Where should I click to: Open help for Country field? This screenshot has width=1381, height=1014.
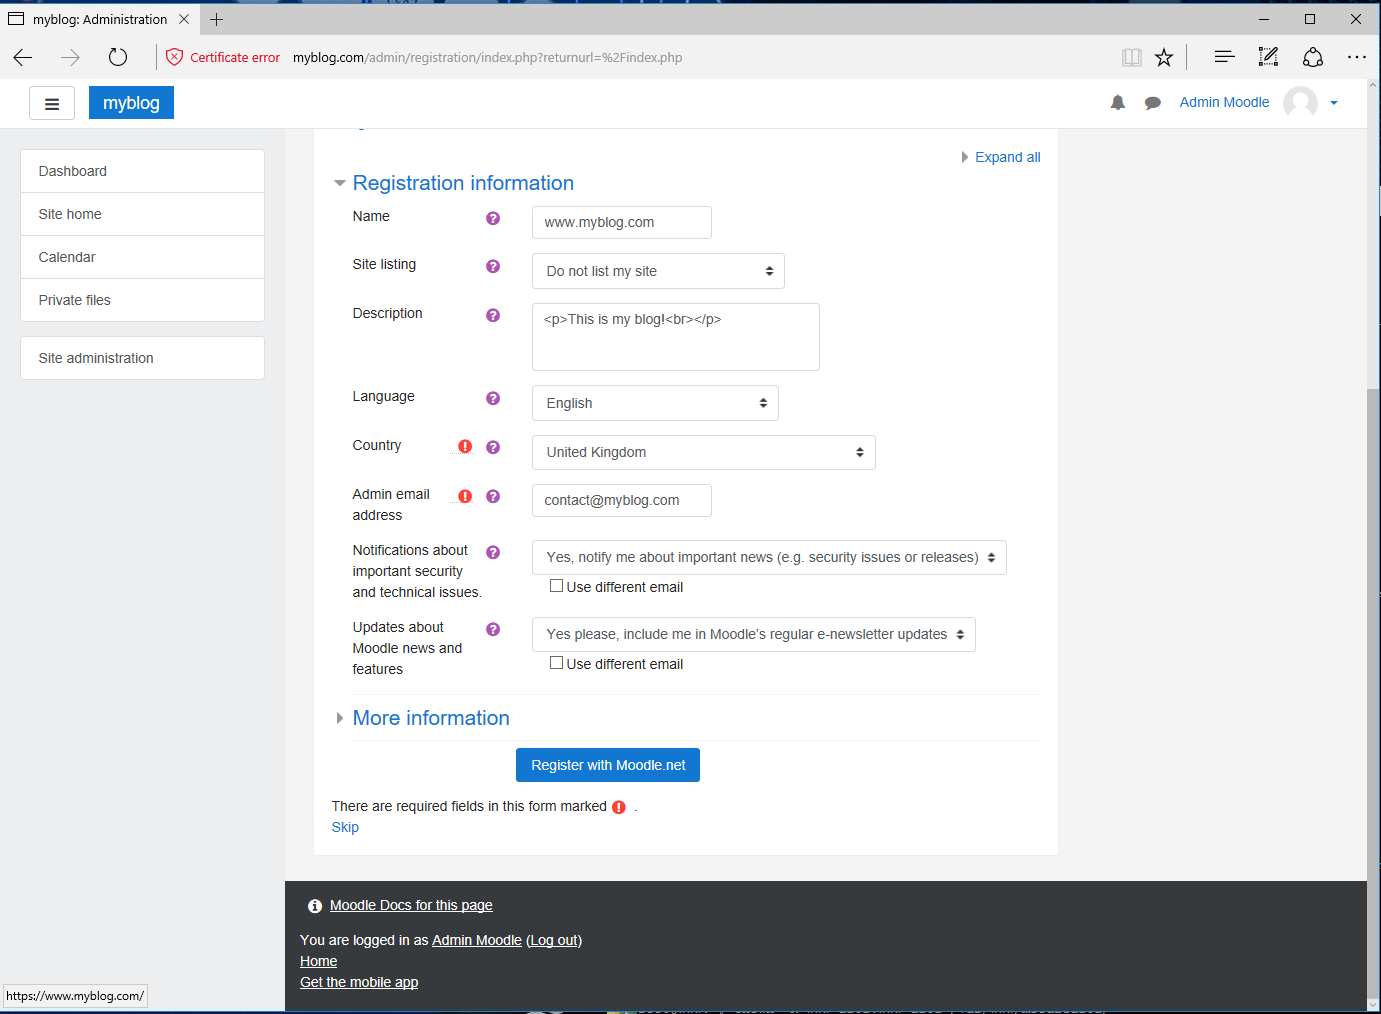tap(493, 447)
